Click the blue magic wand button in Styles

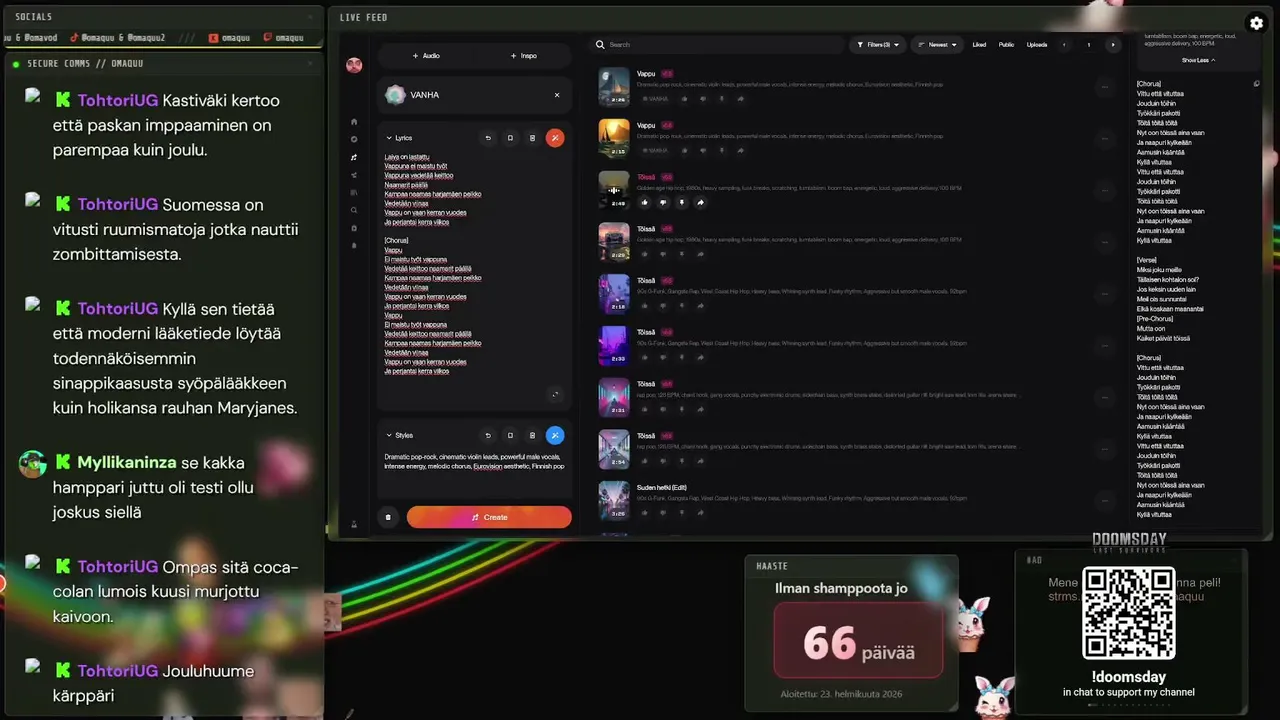tap(555, 435)
